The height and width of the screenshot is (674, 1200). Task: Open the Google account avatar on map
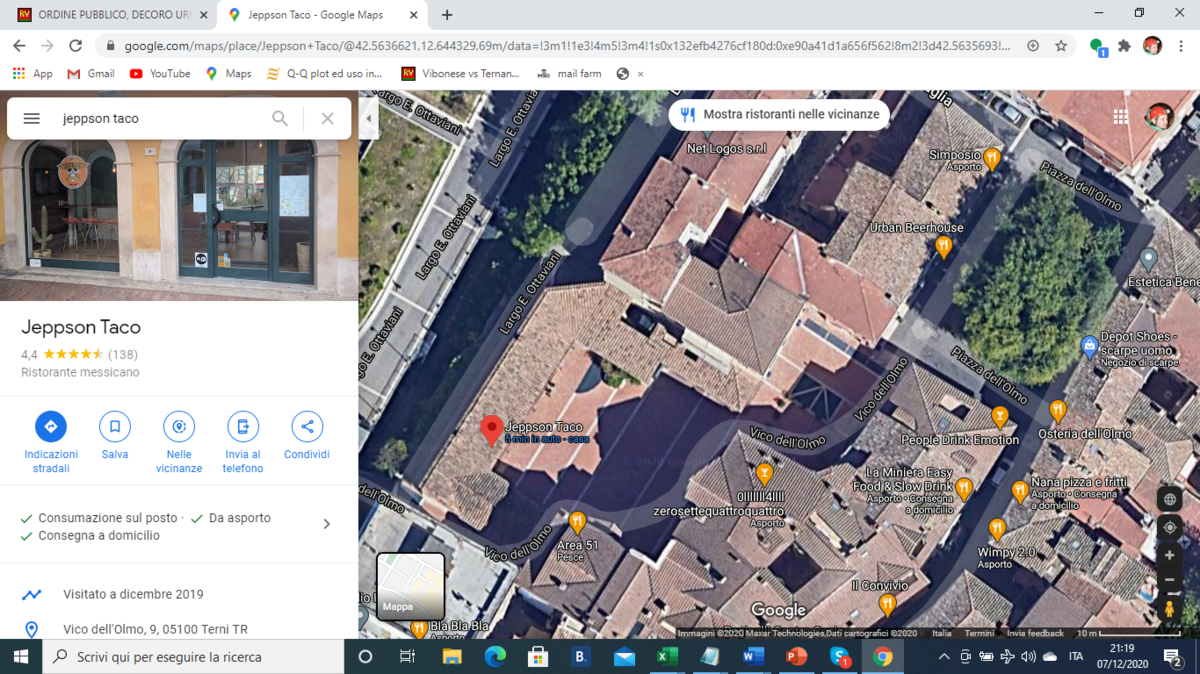(1159, 117)
